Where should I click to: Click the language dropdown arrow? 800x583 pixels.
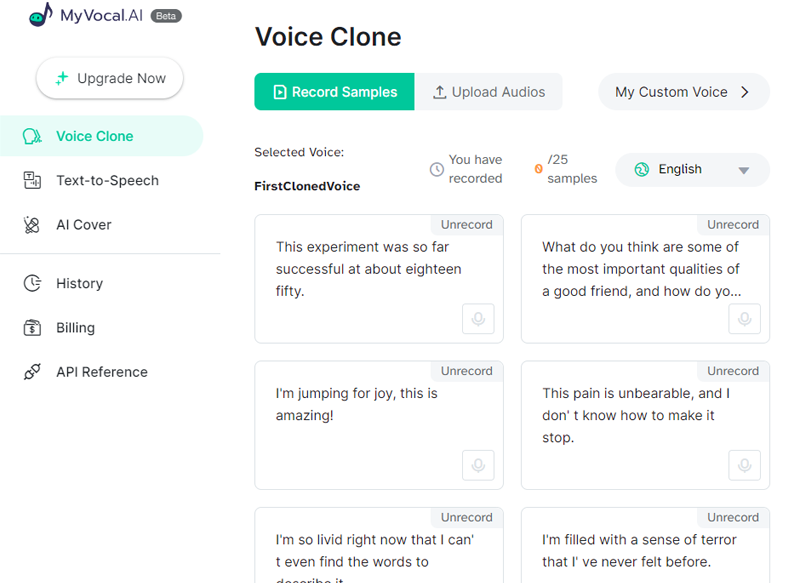[x=743, y=171]
